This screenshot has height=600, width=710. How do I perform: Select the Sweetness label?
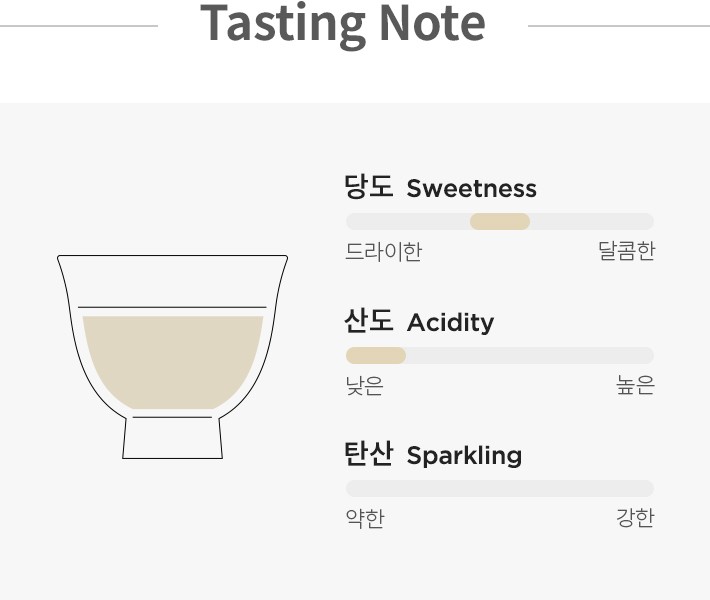tap(471, 189)
